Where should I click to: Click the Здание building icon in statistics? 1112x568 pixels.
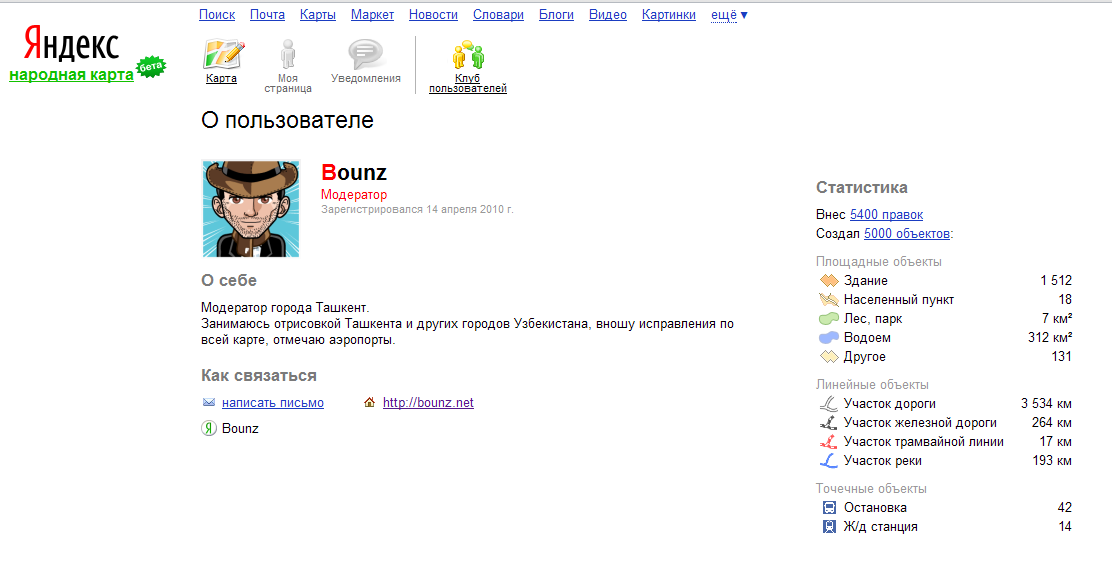(x=828, y=281)
